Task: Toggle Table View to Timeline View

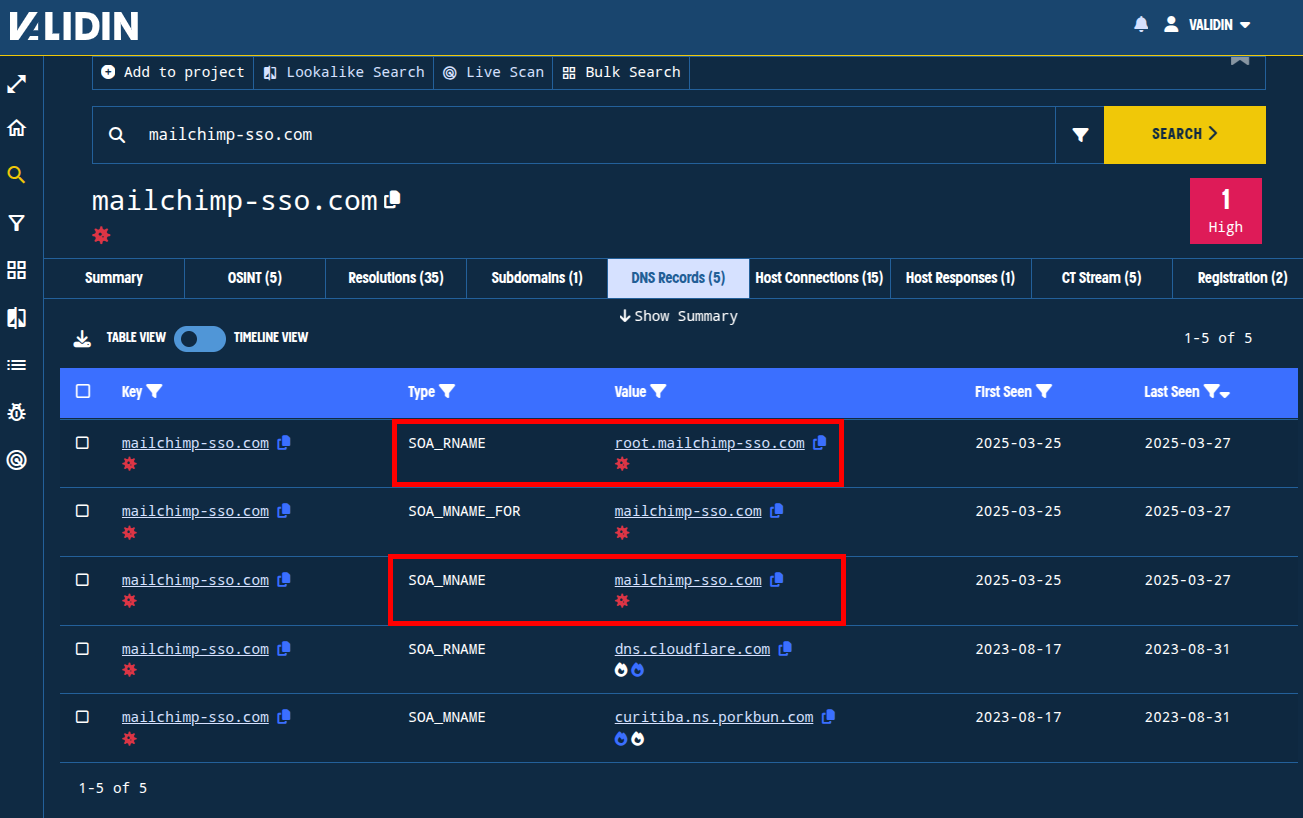Action: tap(200, 338)
